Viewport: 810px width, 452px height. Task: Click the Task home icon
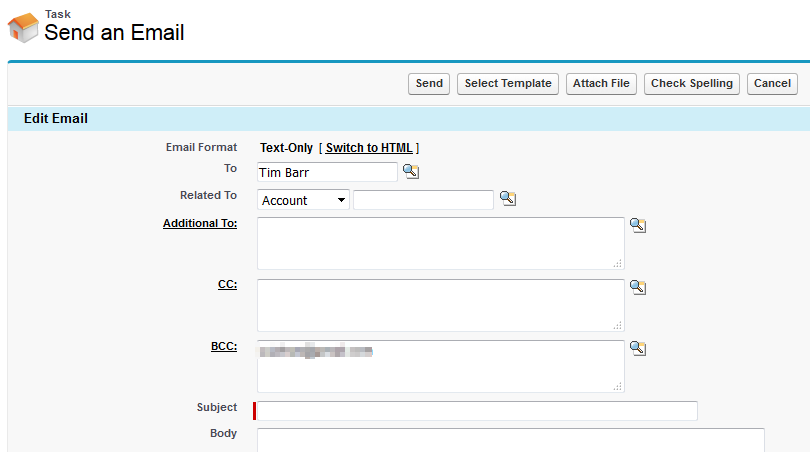click(x=23, y=28)
